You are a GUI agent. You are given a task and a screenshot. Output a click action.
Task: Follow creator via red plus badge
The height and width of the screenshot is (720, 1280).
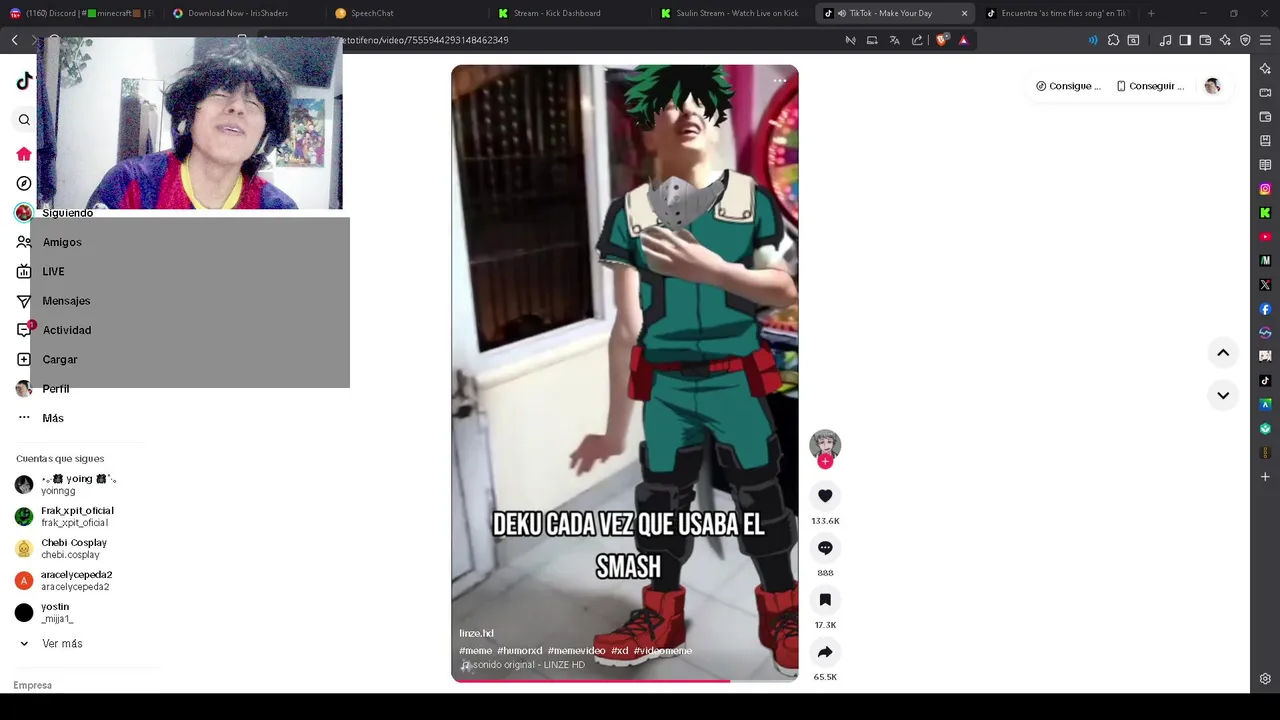(x=825, y=462)
